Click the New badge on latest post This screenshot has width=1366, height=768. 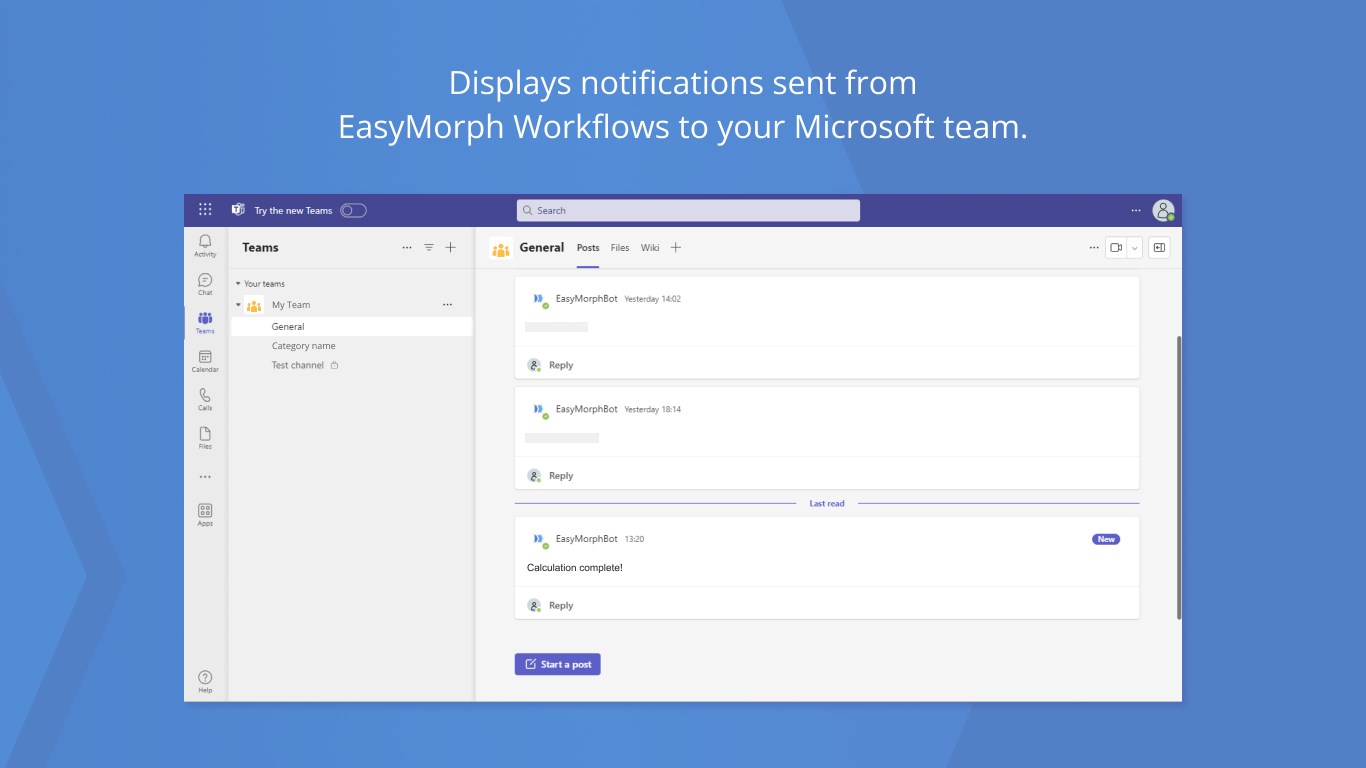[1106, 539]
